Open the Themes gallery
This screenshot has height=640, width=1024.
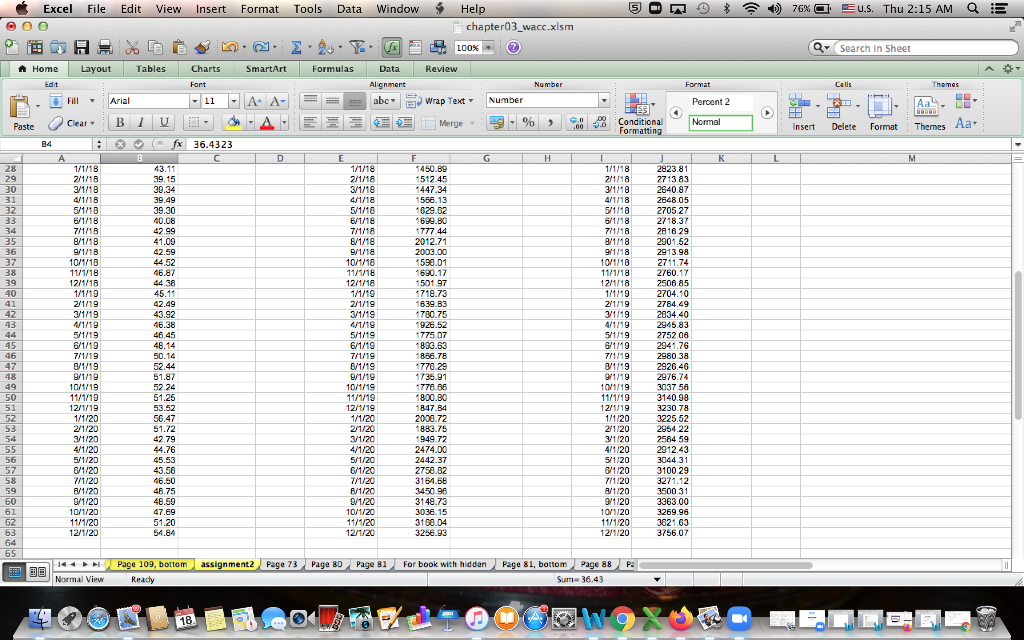click(929, 112)
